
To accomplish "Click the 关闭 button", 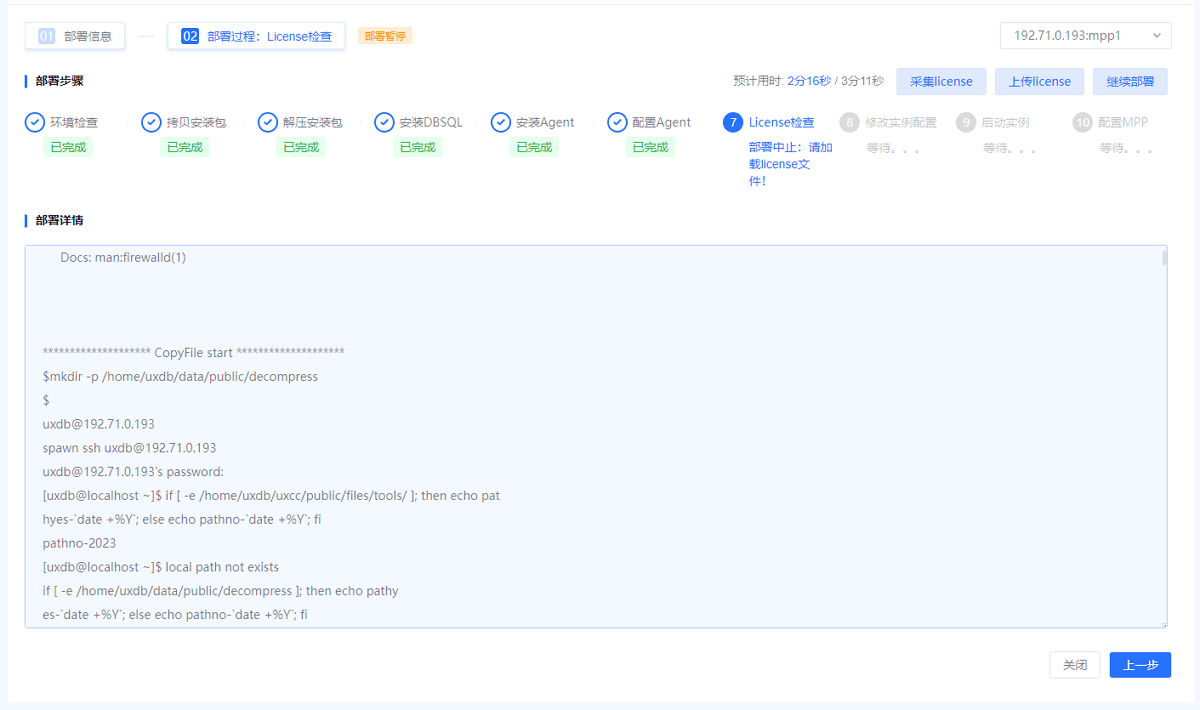I will 1075,665.
